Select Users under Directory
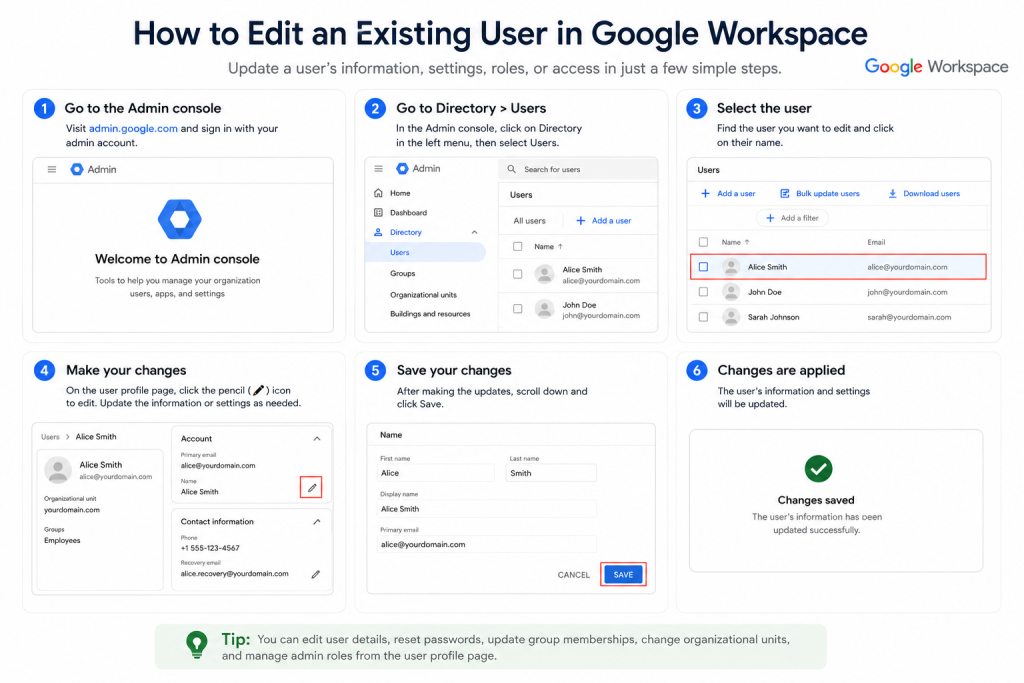 coord(425,253)
